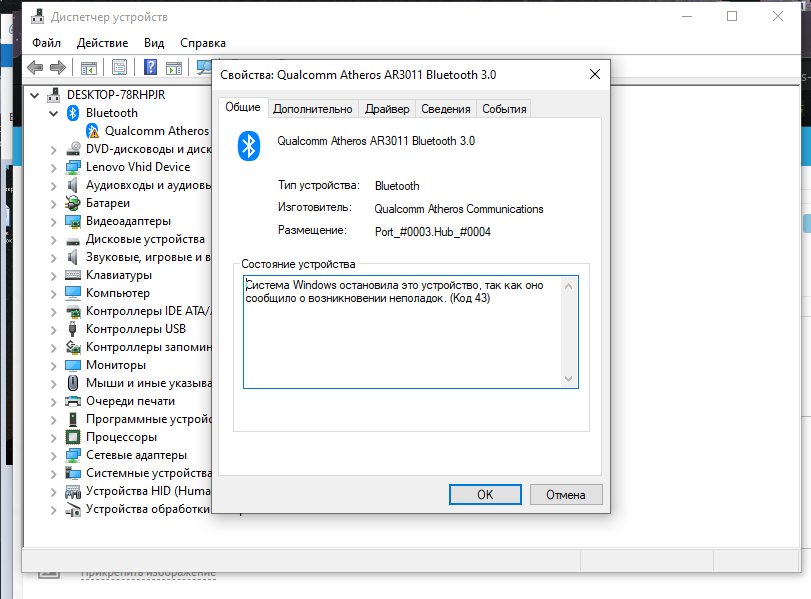Collapse the Bluetooth tree category
The width and height of the screenshot is (811, 599).
click(53, 113)
